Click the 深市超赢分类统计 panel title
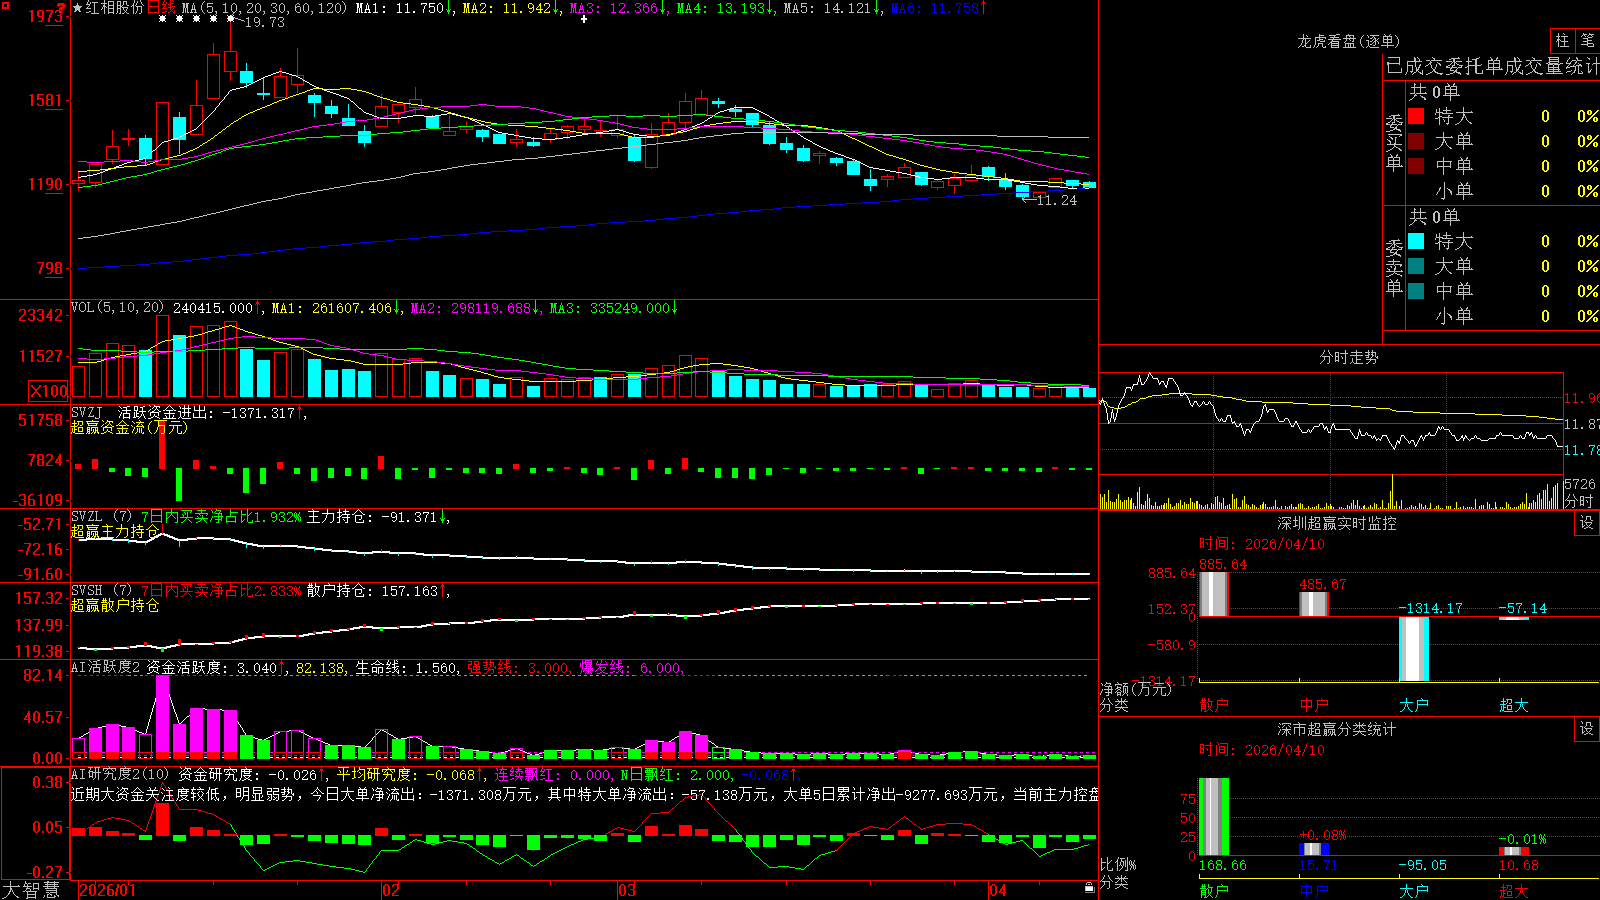The width and height of the screenshot is (1600, 900). [1336, 729]
